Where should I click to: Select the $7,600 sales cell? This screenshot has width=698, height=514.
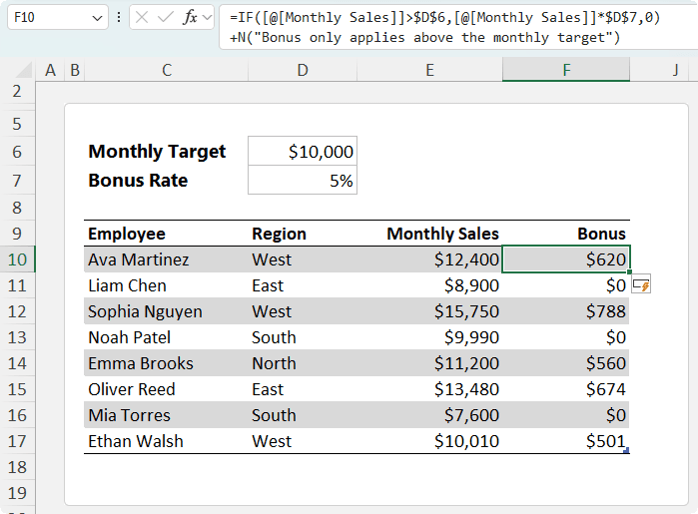[430, 415]
